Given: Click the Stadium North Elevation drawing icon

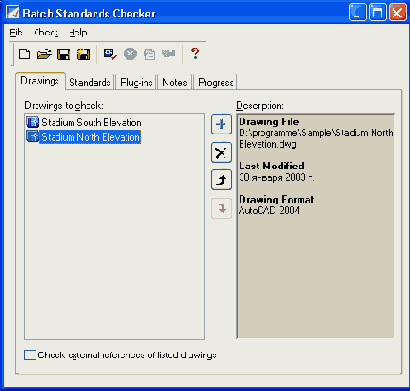Looking at the screenshot, I should pyautogui.click(x=33, y=137).
